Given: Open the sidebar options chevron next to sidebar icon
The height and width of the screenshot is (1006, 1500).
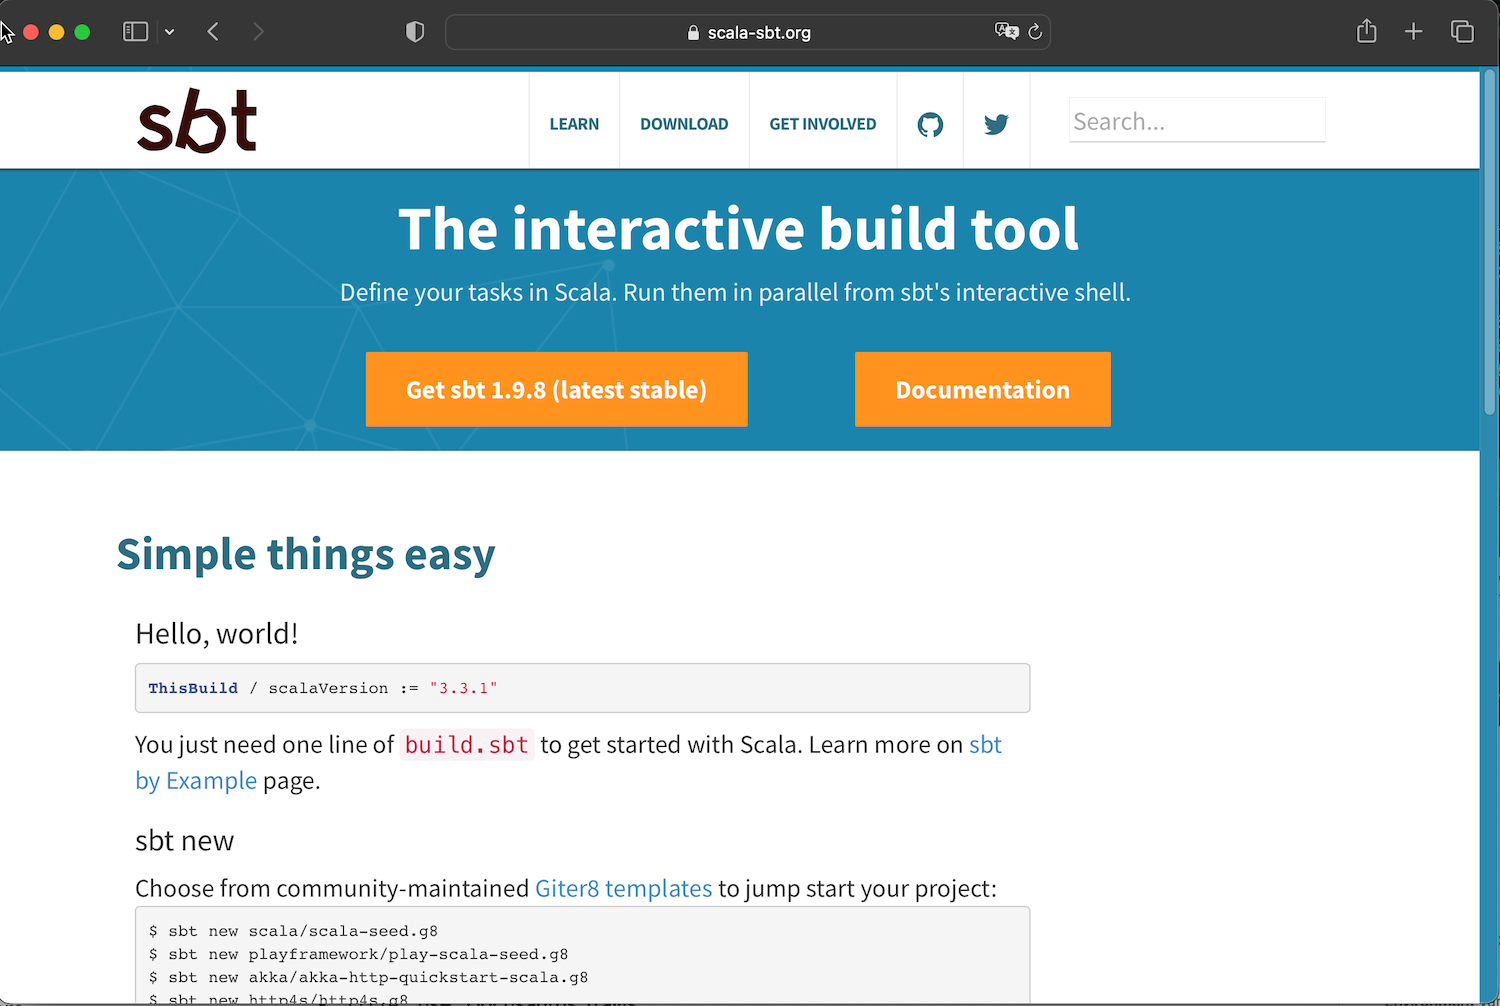Looking at the screenshot, I should tap(170, 32).
